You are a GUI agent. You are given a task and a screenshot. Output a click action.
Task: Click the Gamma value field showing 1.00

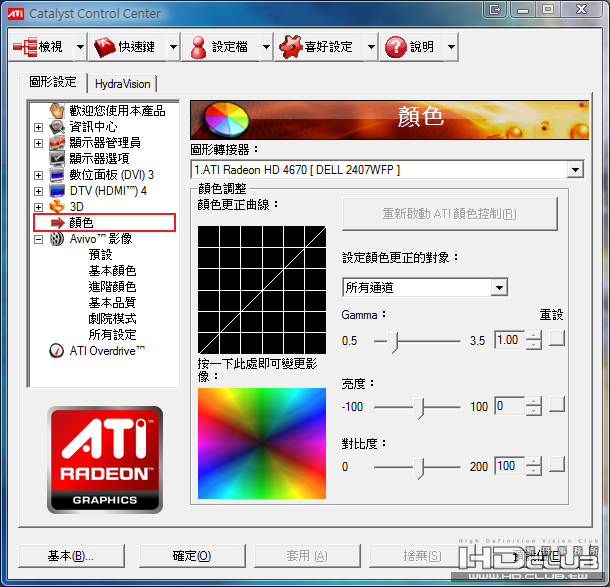coord(509,340)
